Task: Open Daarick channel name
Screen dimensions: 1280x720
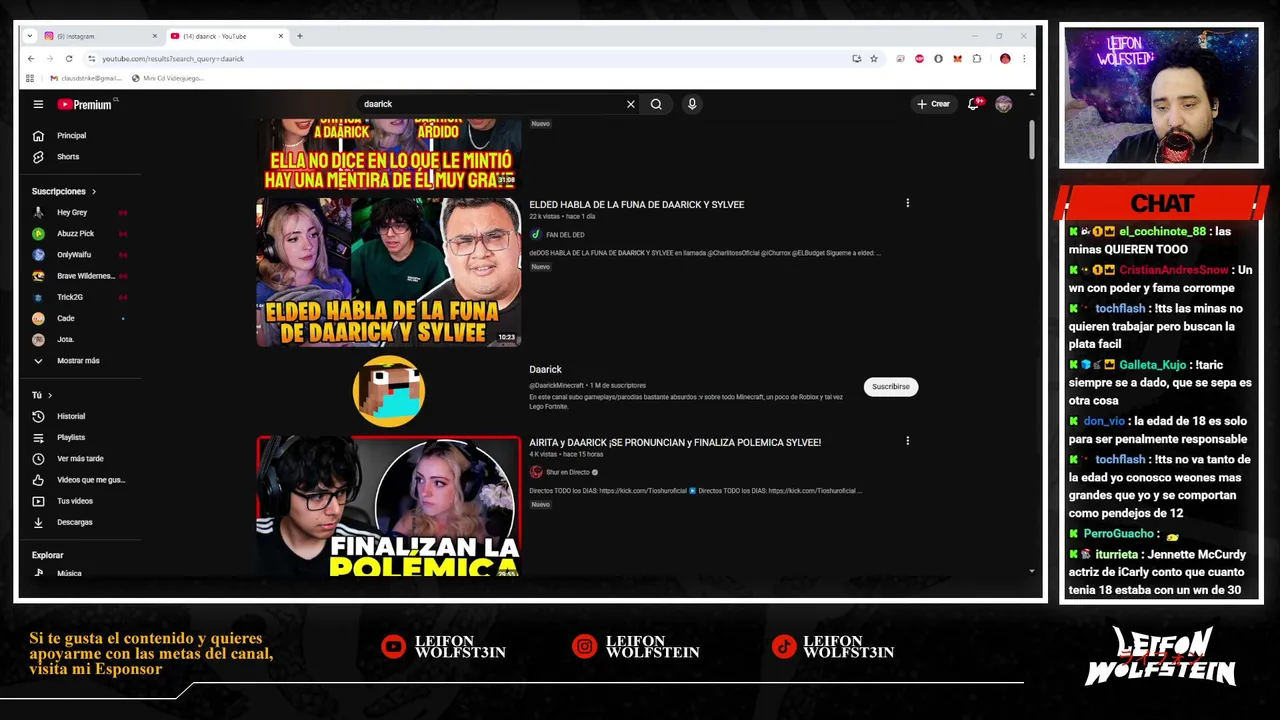Action: [545, 370]
